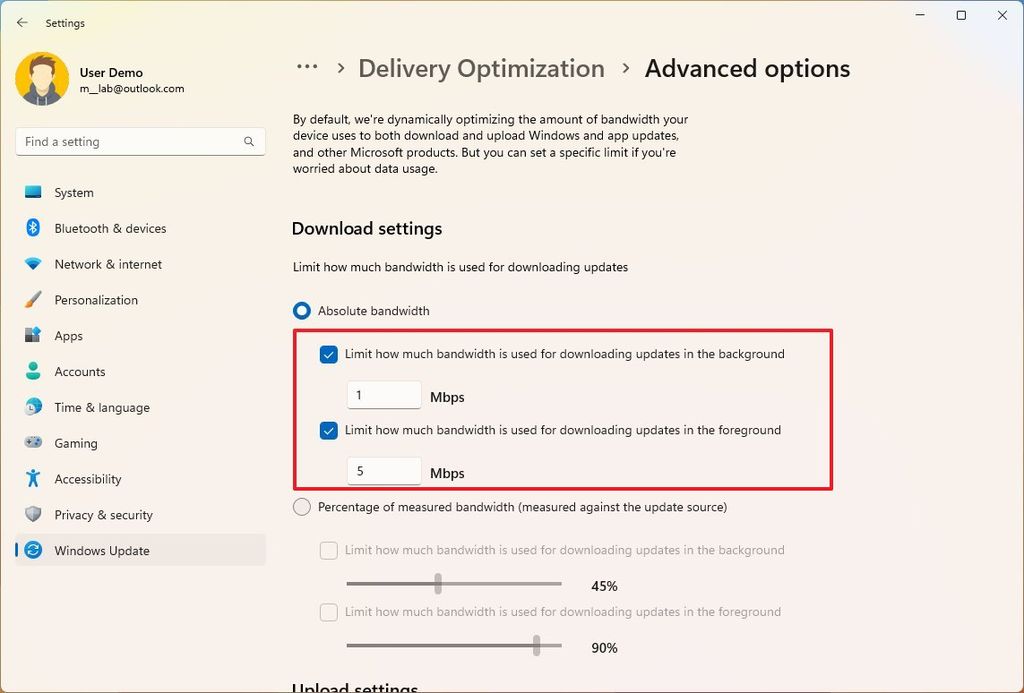Viewport: 1024px width, 693px height.
Task: Open the Windows Update icon
Action: [33, 550]
